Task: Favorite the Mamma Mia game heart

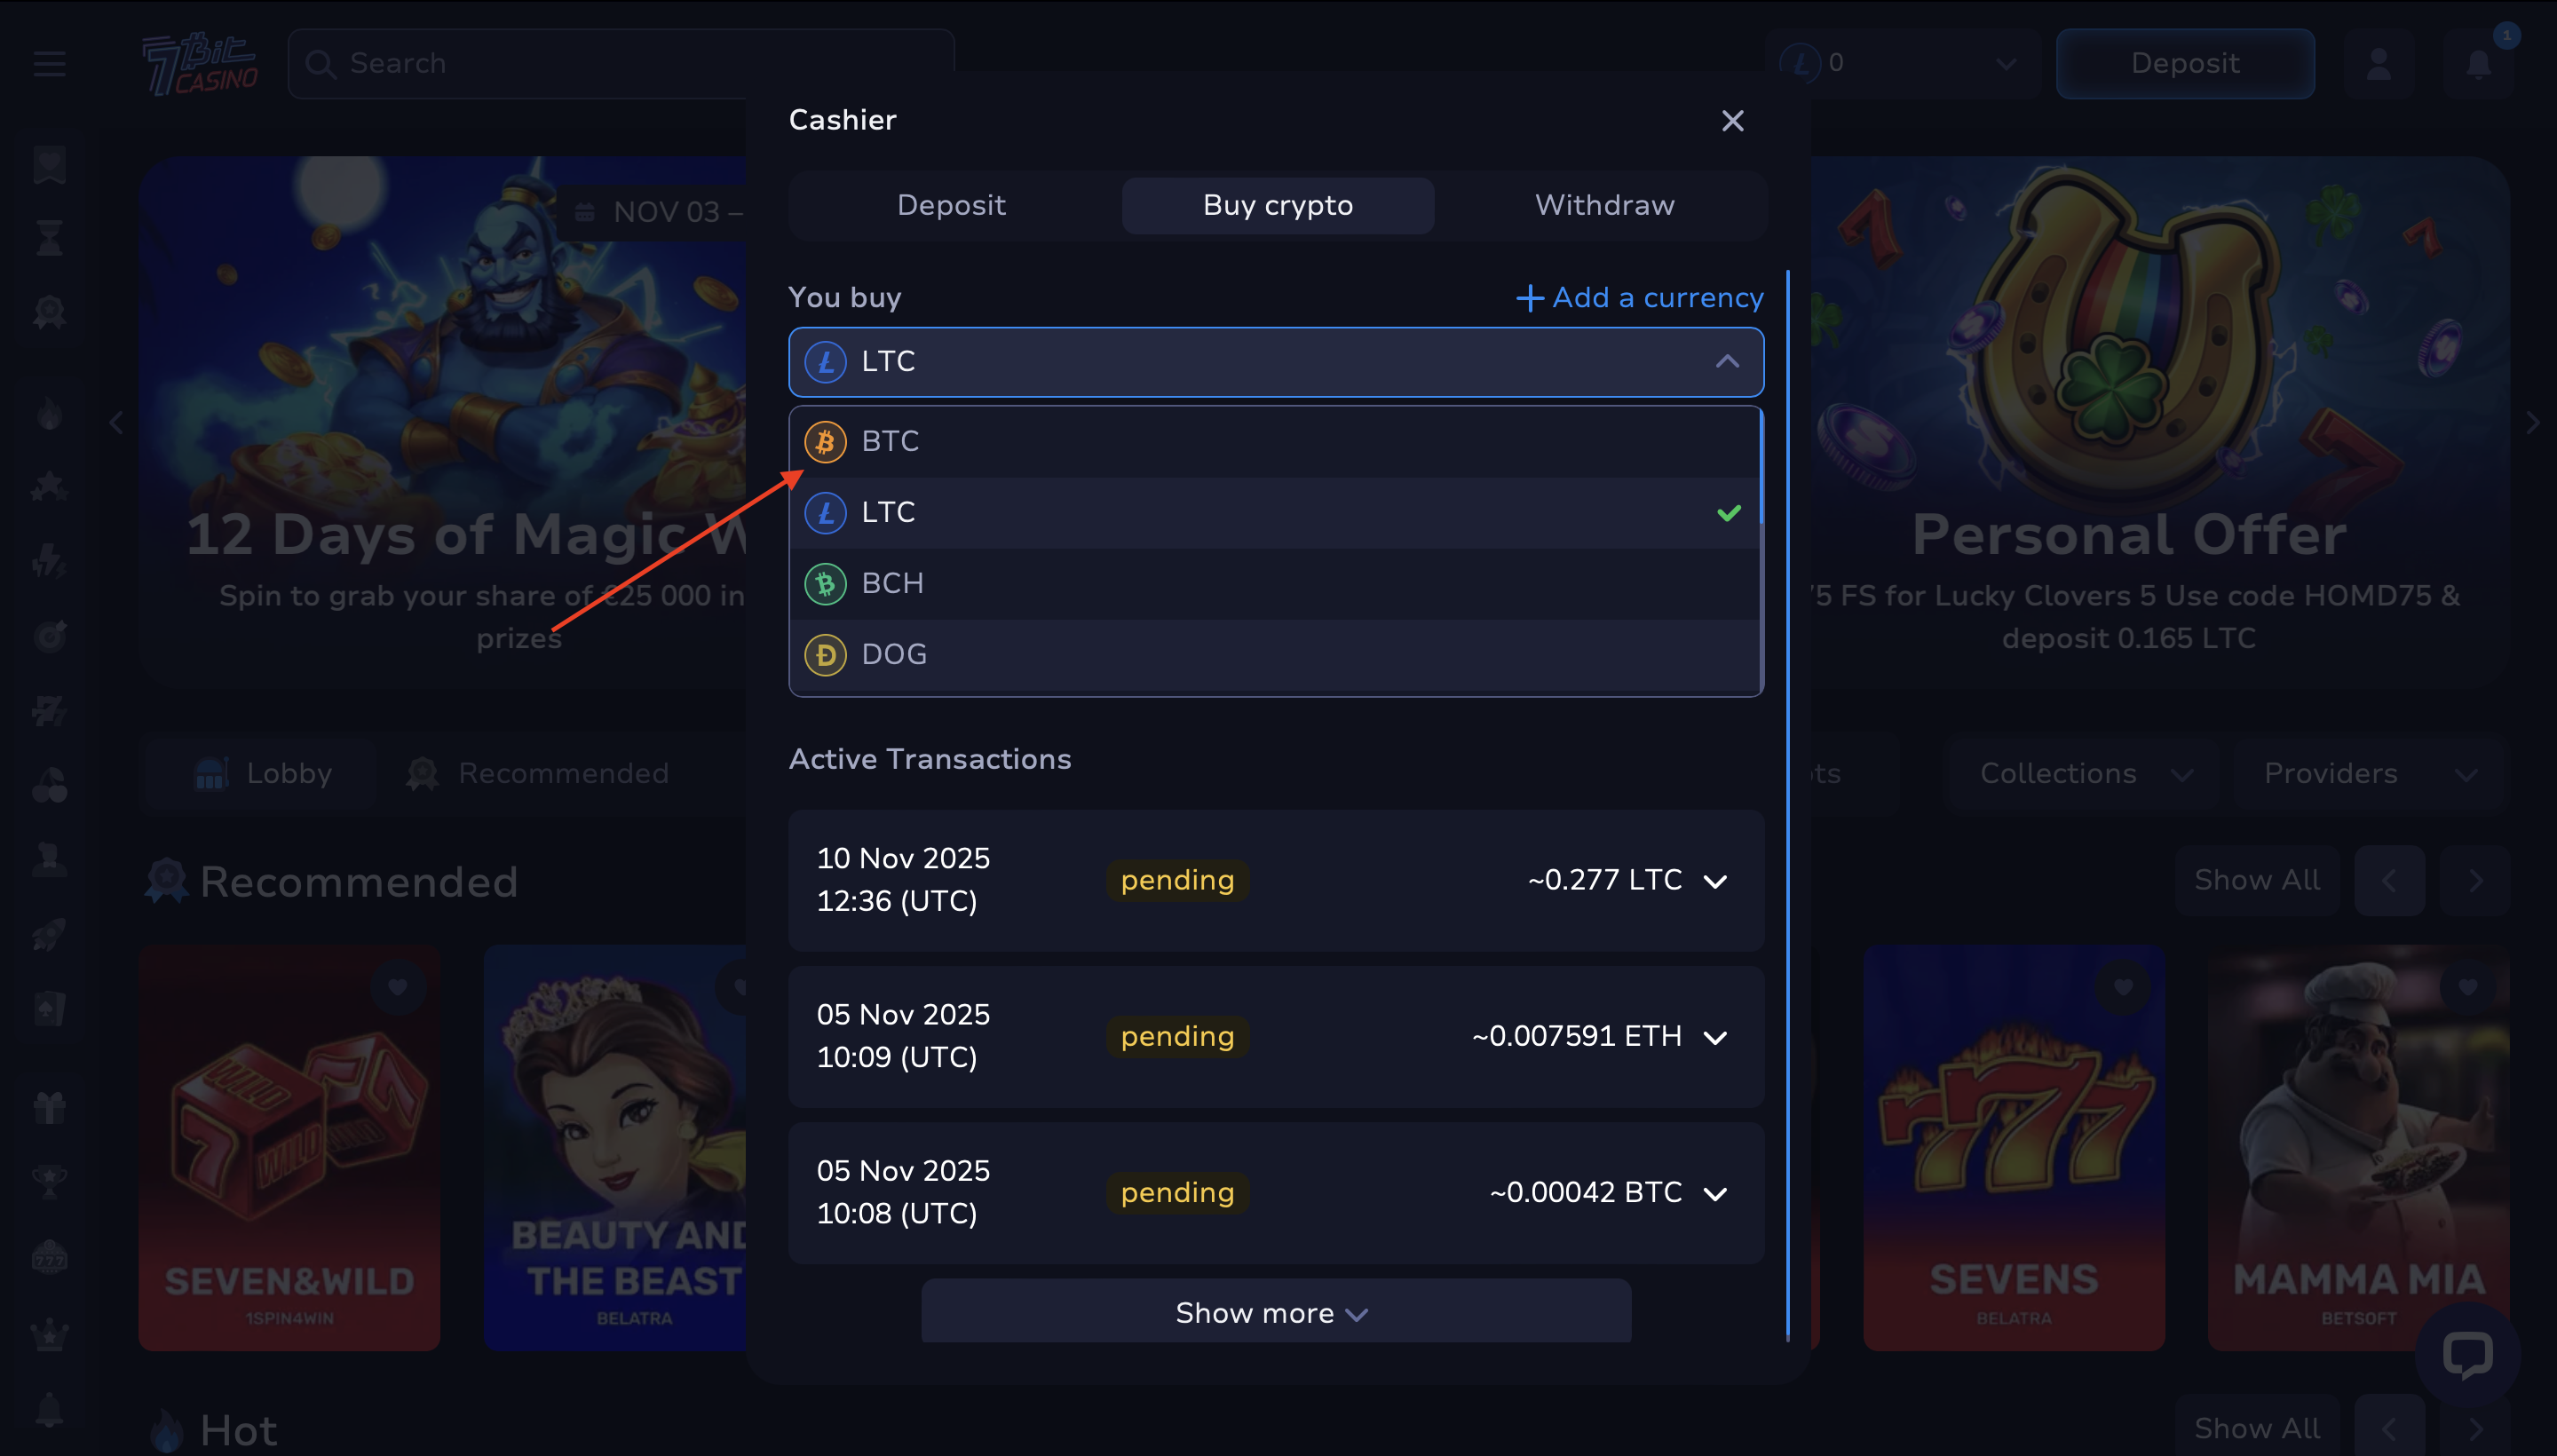Action: pos(2467,987)
